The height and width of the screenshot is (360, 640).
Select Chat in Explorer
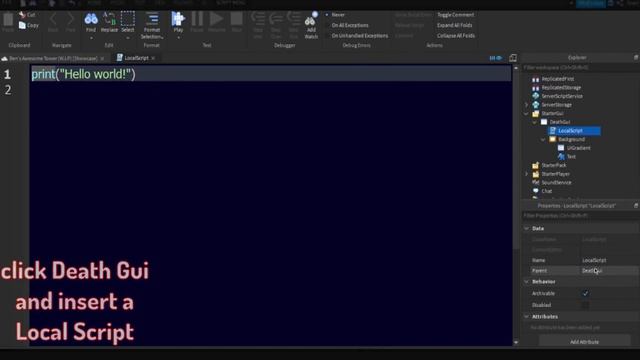coord(547,191)
